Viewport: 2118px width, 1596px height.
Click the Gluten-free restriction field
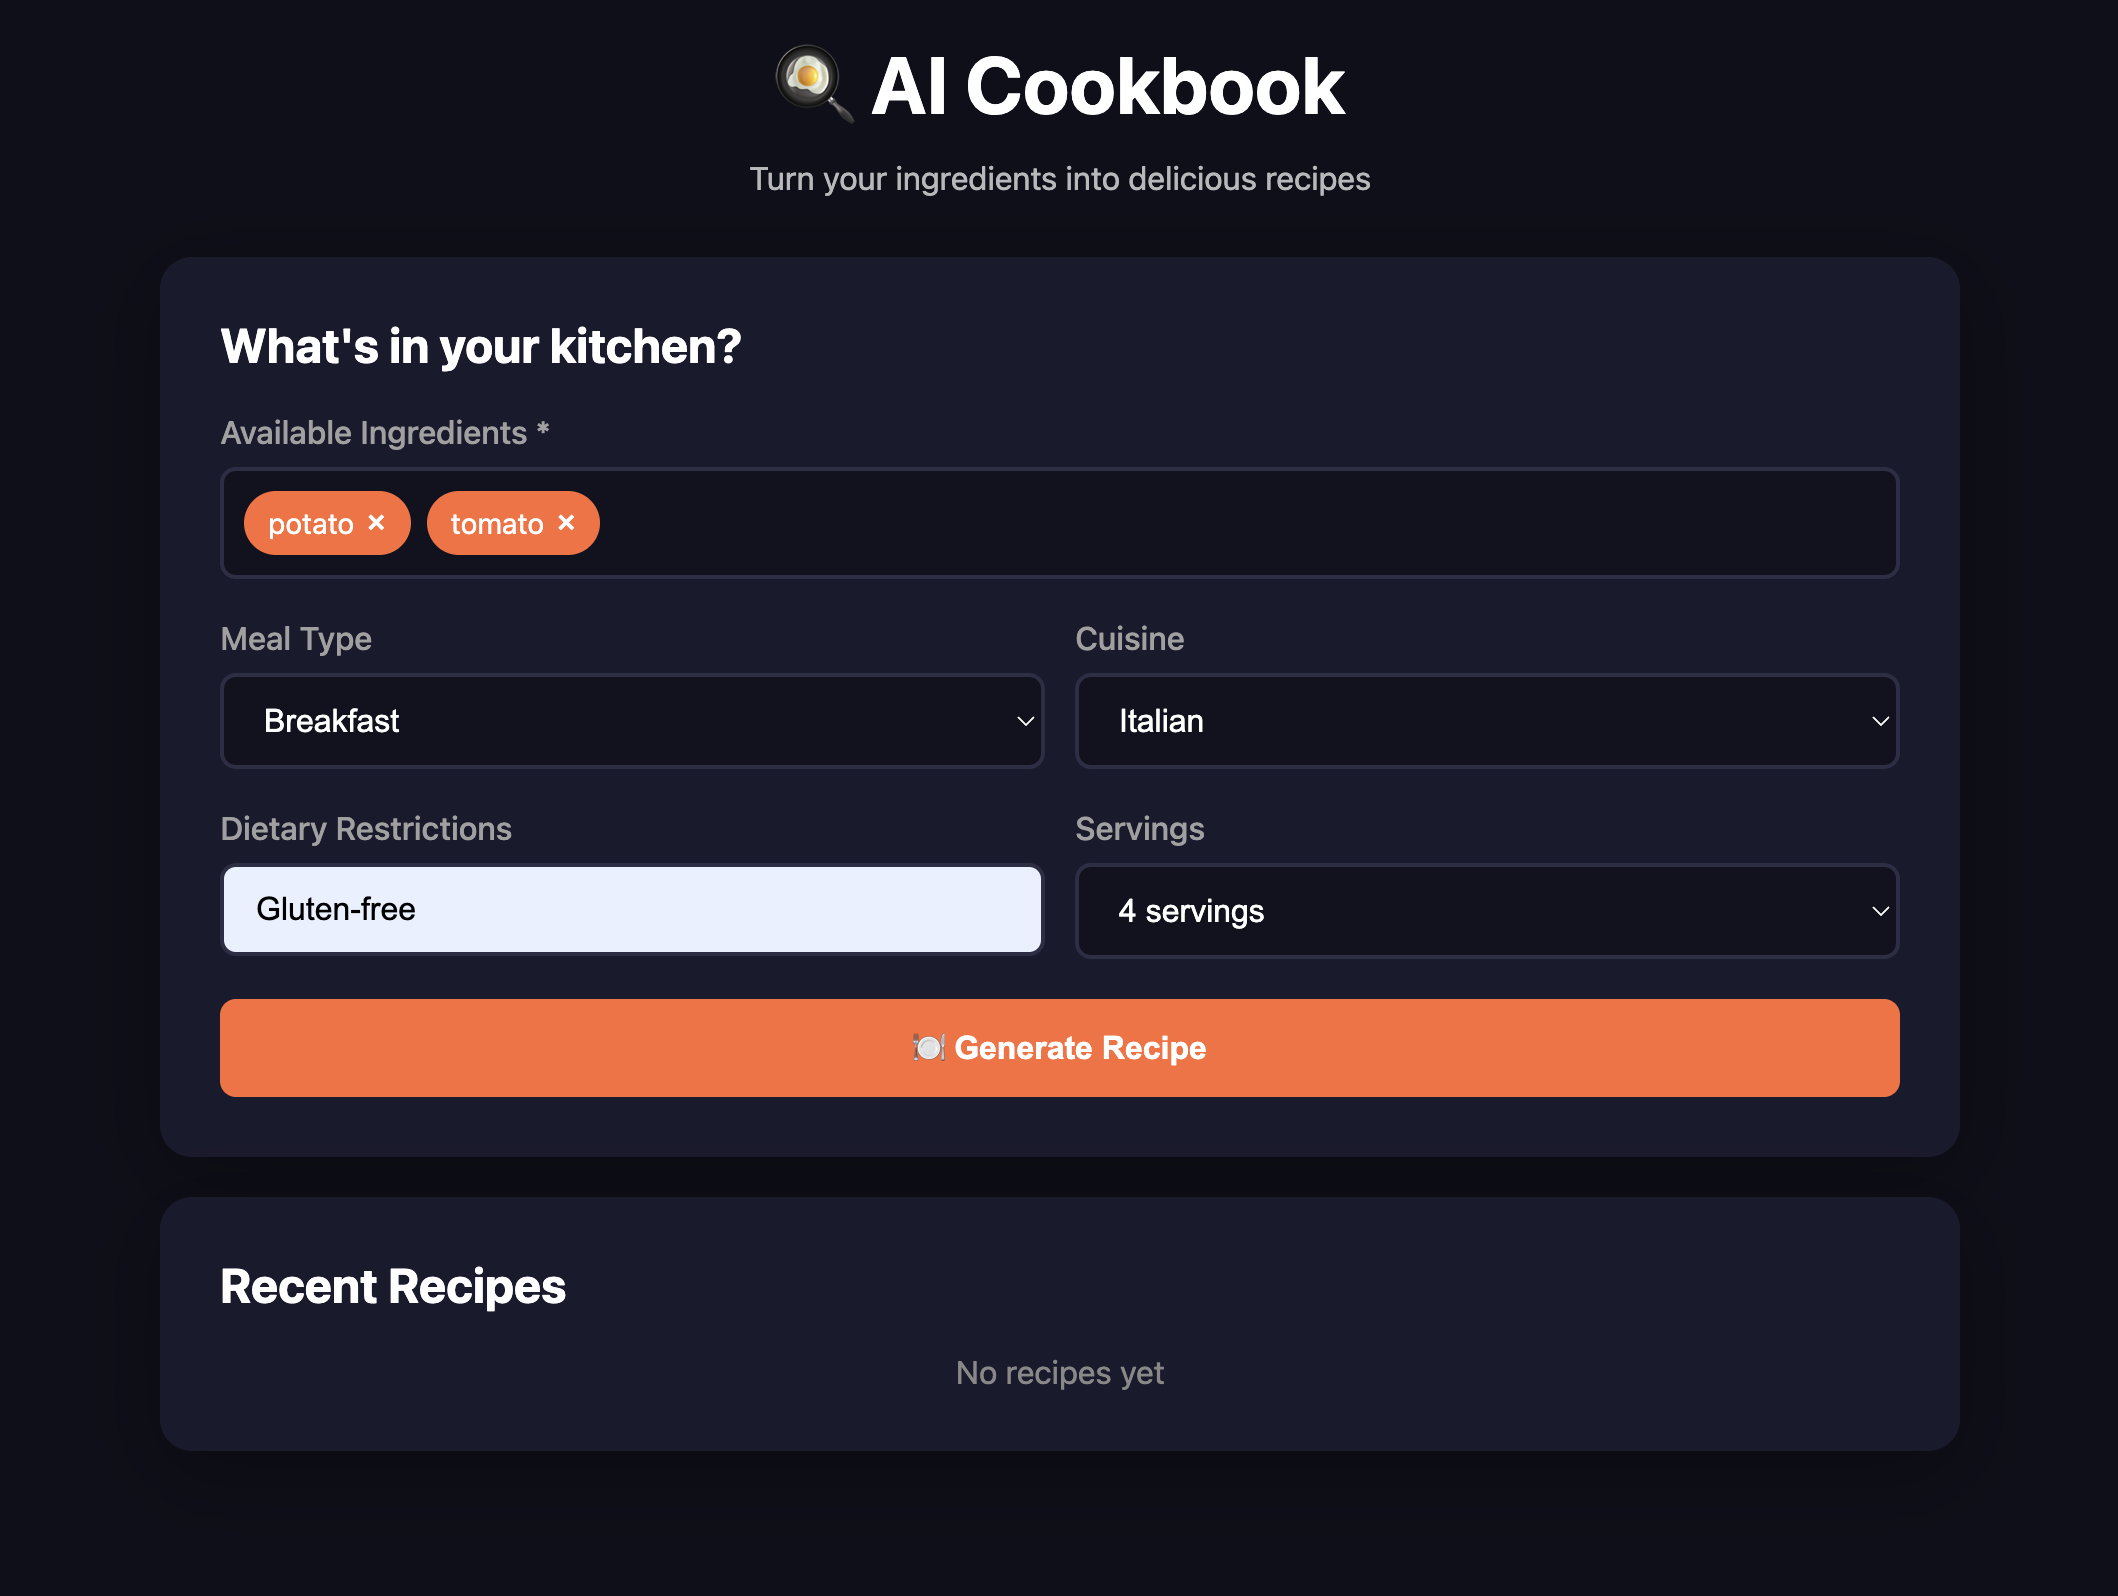pyautogui.click(x=631, y=909)
